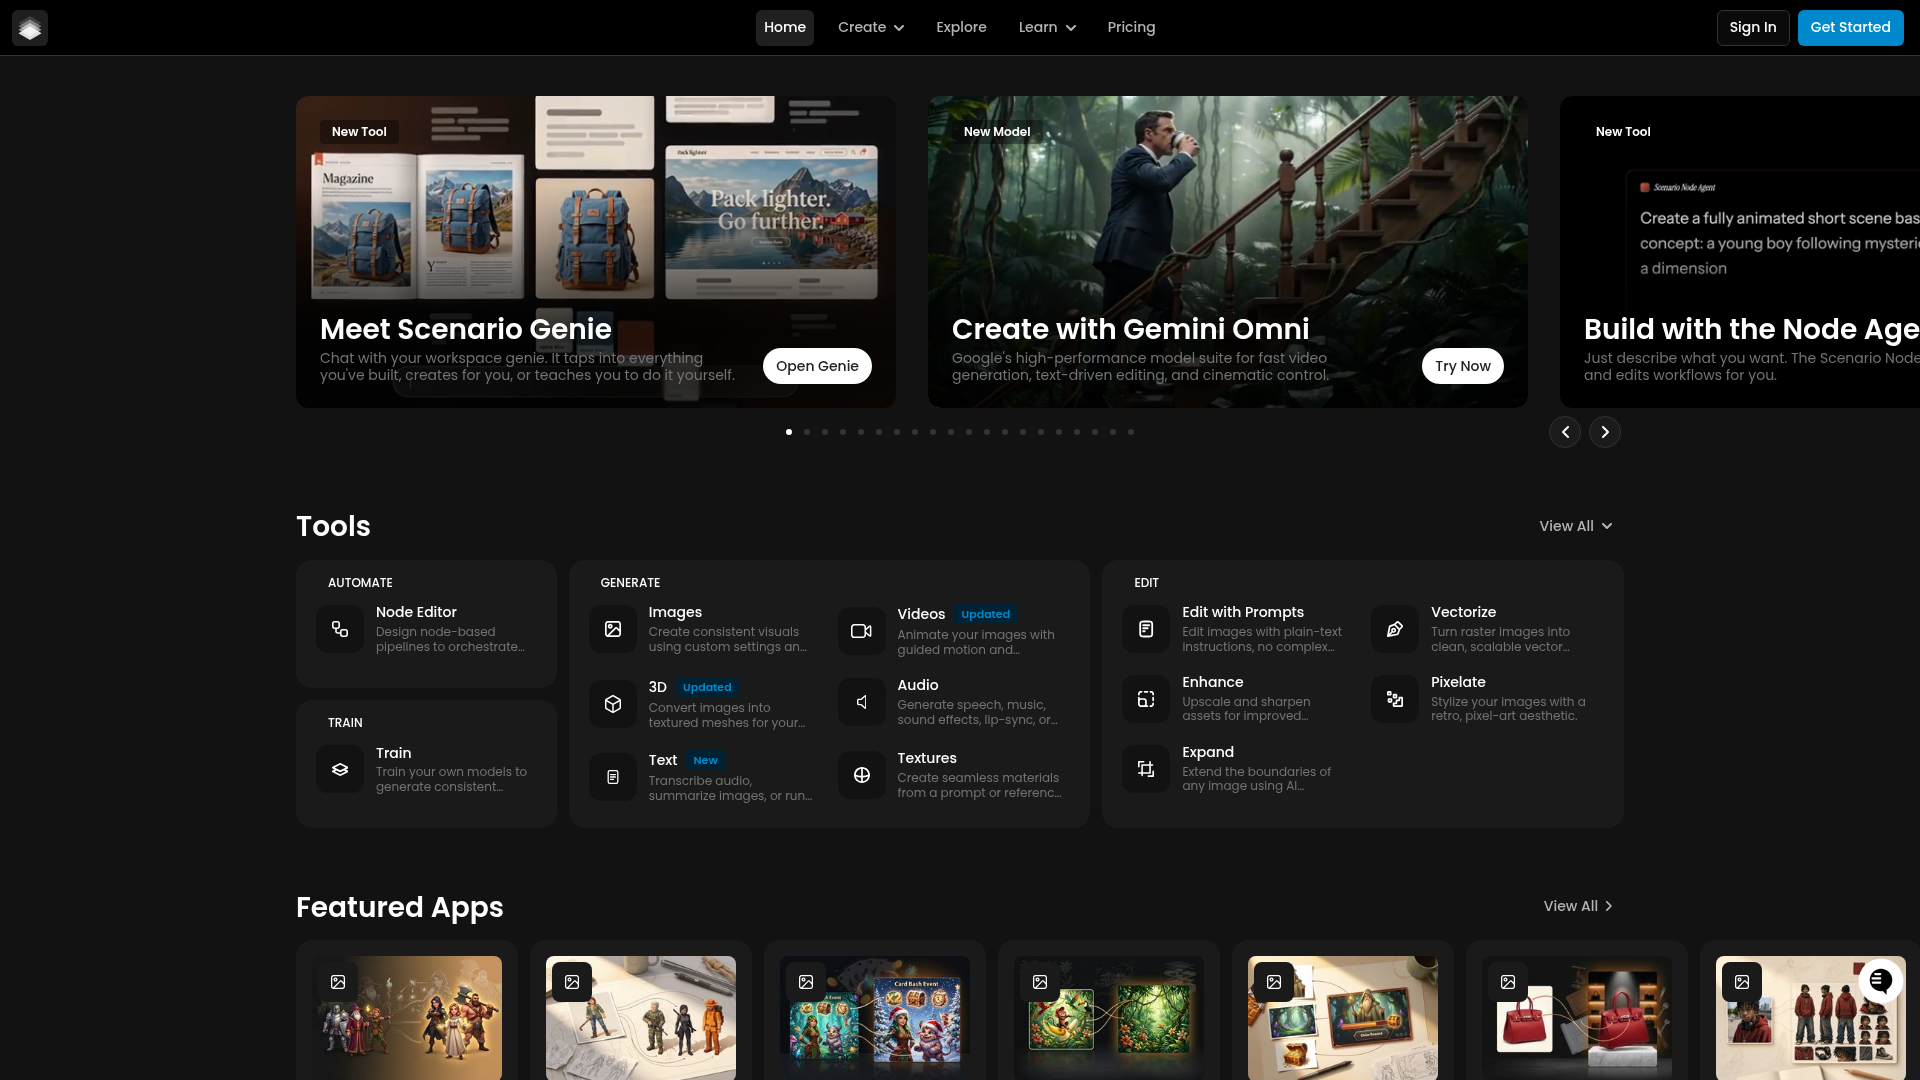Screen dimensions: 1920x1080
Task: Select the first carousel pagination dot
Action: (x=789, y=432)
